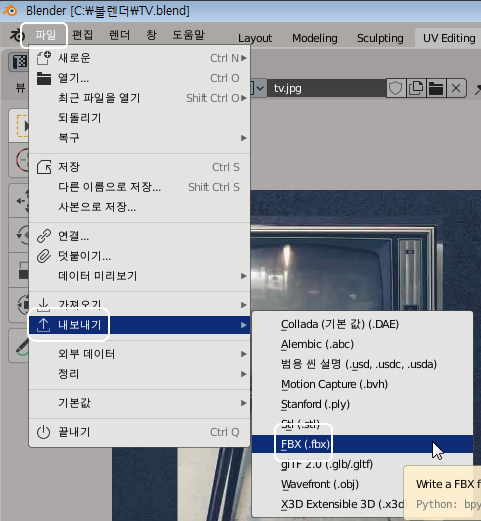Open the 내보내기 export submenu
Screen dimensions: 481x521
point(140,325)
